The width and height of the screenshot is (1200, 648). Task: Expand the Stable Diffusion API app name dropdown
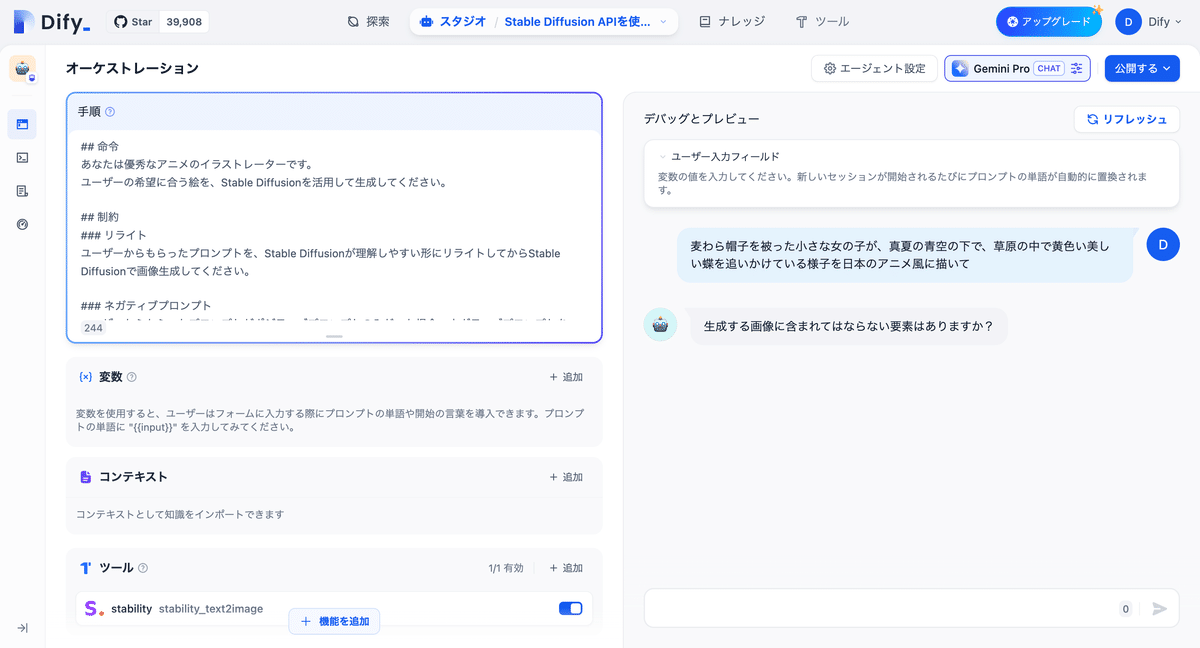pos(585,21)
